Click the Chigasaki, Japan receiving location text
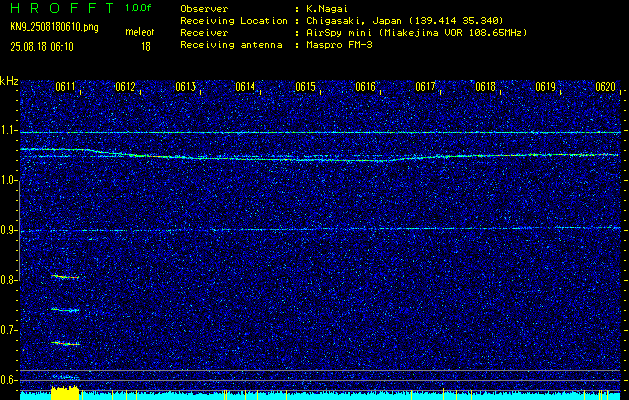The height and width of the screenshot is (400, 629). point(404,21)
